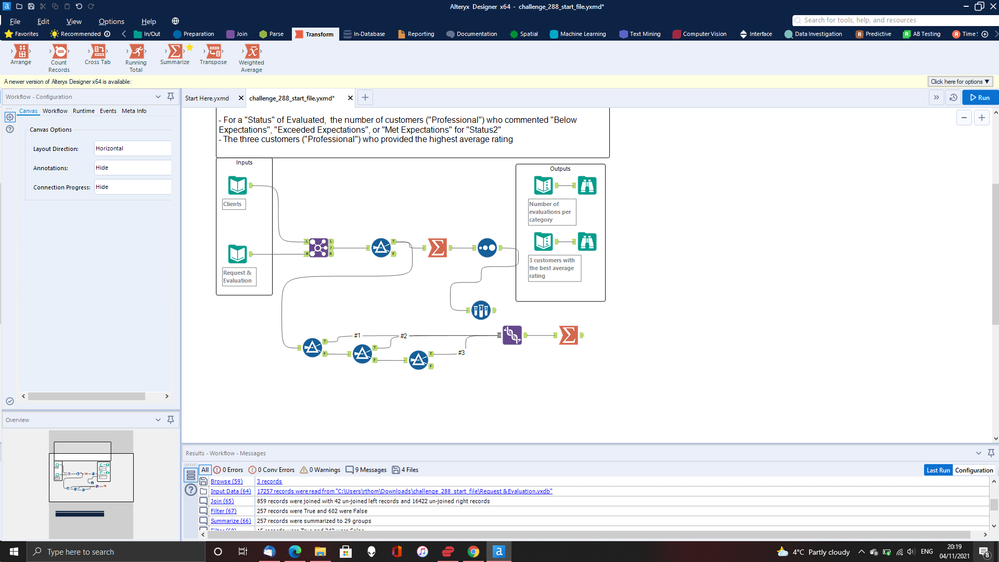Open Chrome from the taskbar
Viewport: 999px width, 562px height.
click(473, 551)
